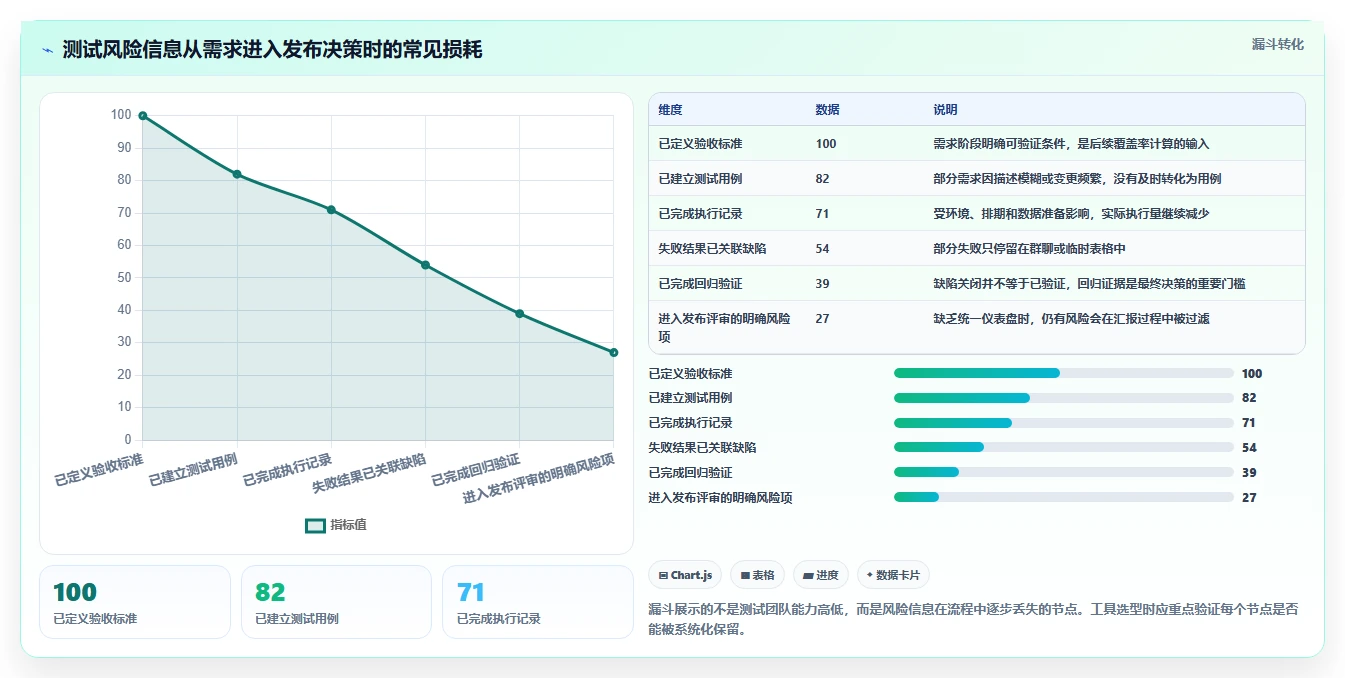The image size is (1345, 678).
Task: Click the table value 54 in the 数据 column
Action: pos(822,249)
